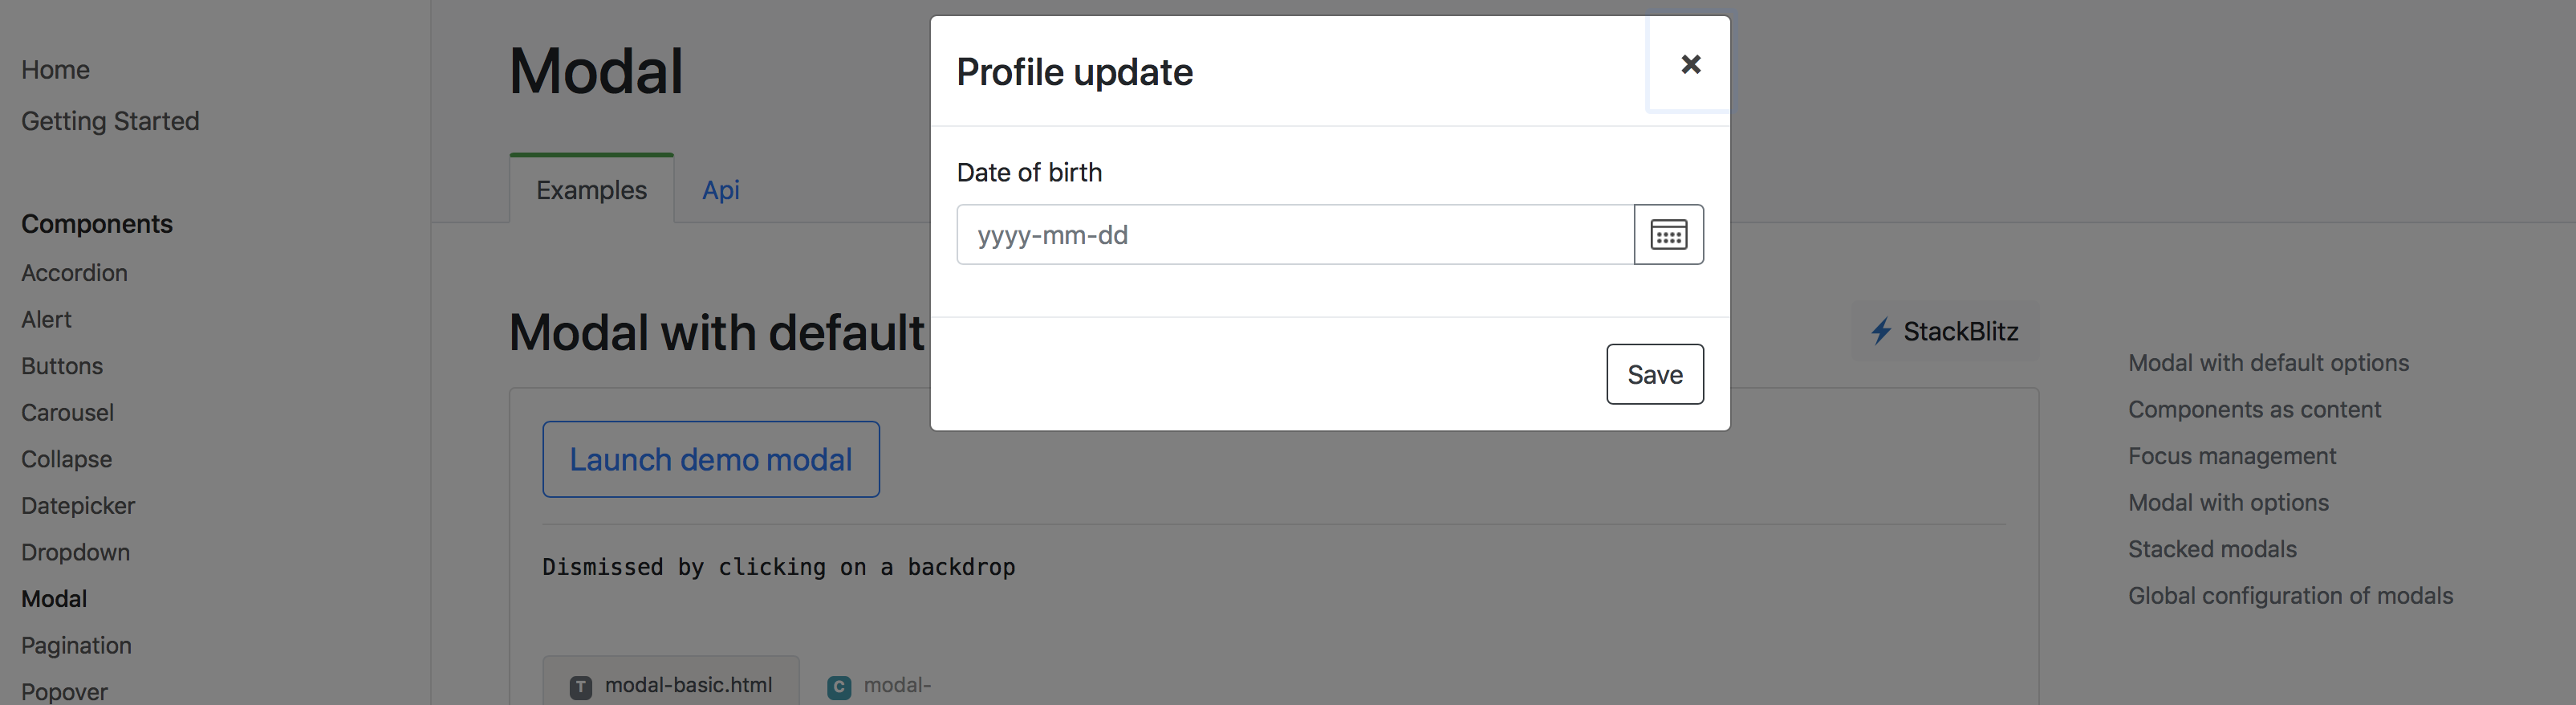Click the Home navigation link

click(55, 69)
